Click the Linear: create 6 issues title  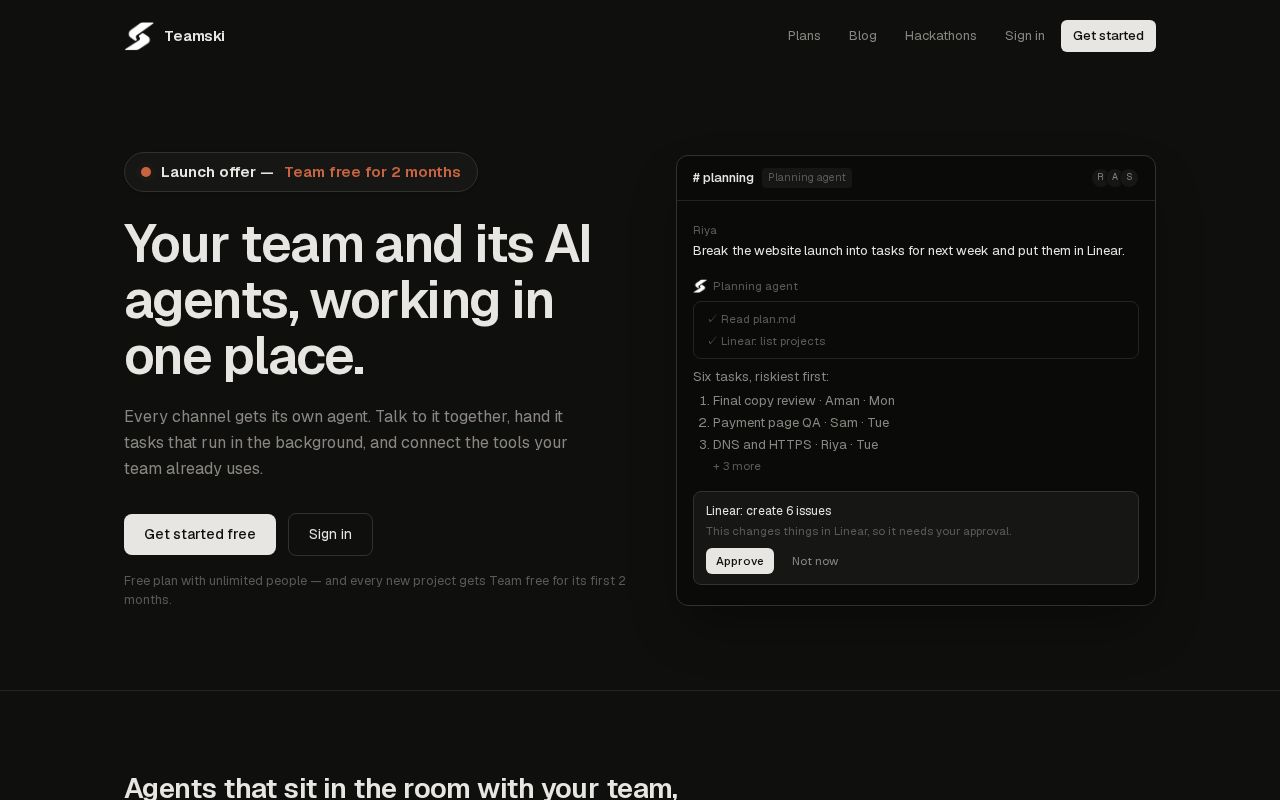[x=768, y=511]
